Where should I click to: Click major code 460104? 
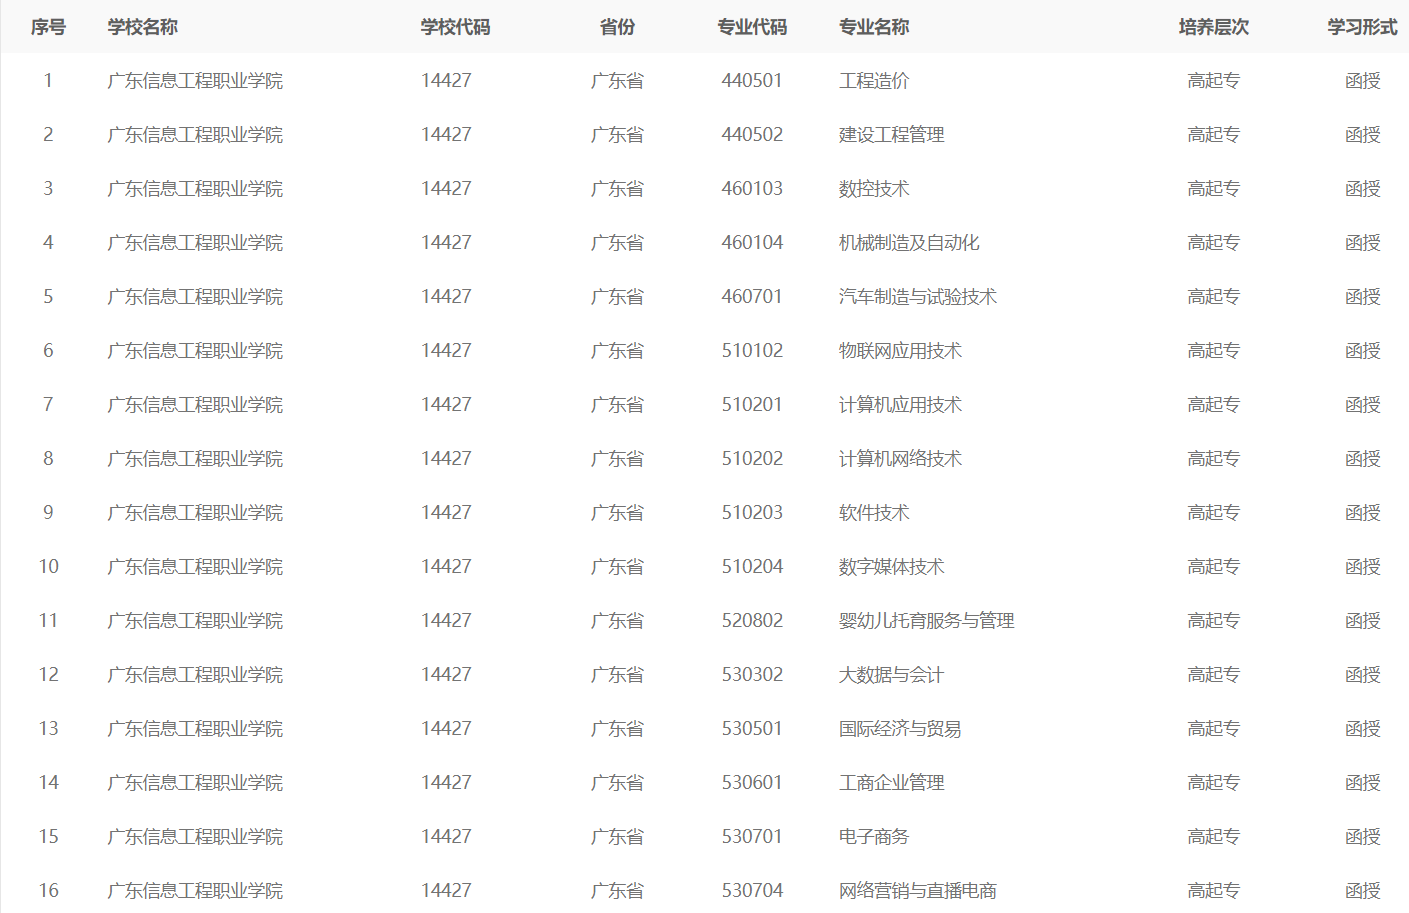[x=752, y=243]
